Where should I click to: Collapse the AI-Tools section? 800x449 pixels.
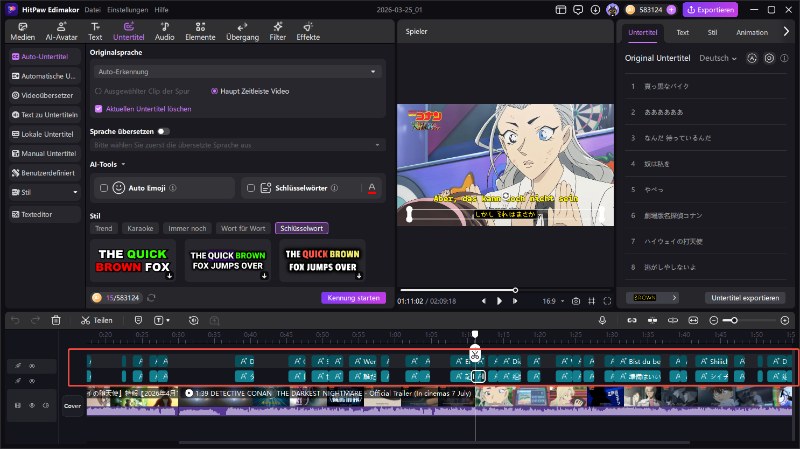(x=123, y=164)
